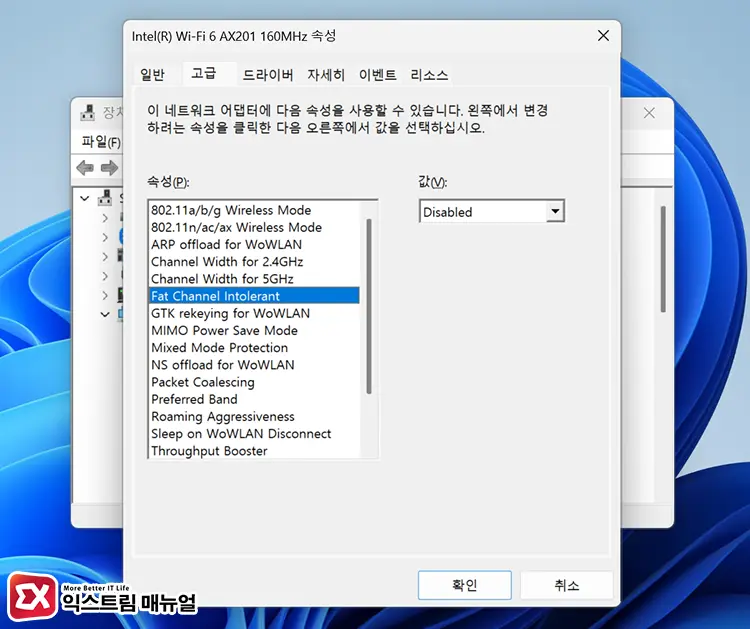
Task: Open the 이벤트 tab
Action: point(377,75)
